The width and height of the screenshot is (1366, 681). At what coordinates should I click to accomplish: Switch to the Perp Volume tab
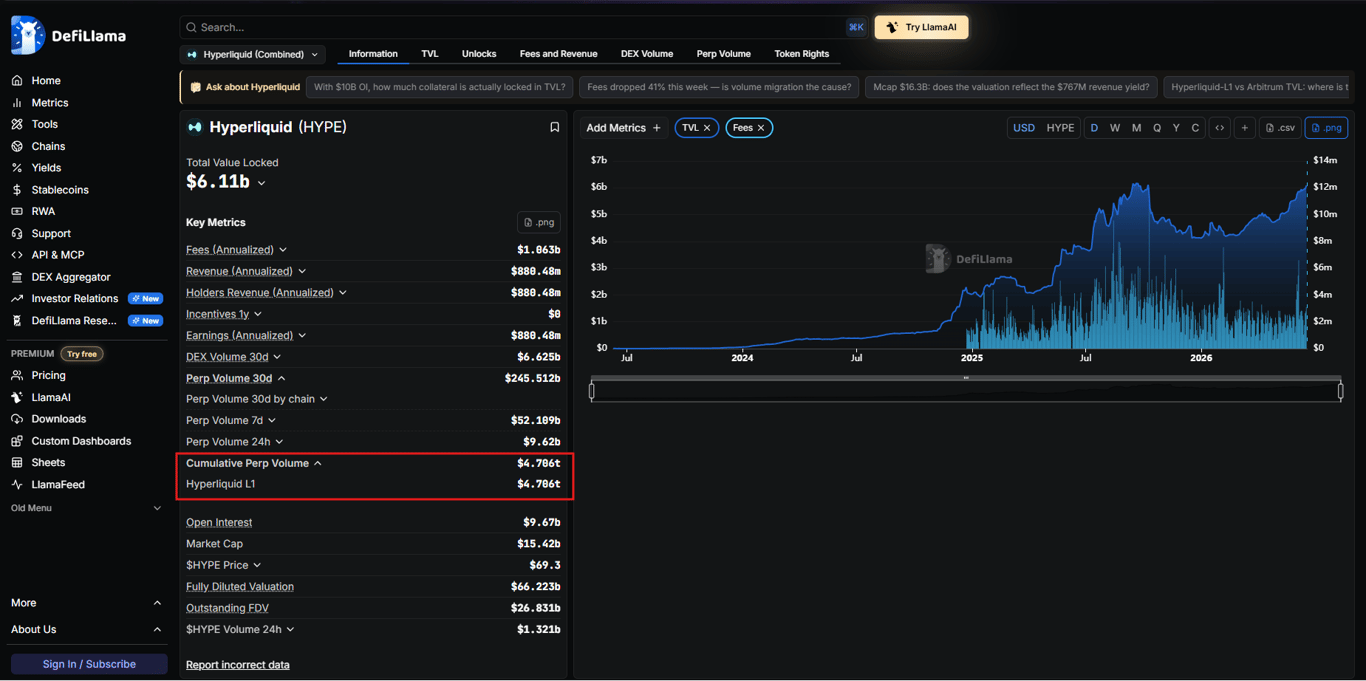(724, 54)
